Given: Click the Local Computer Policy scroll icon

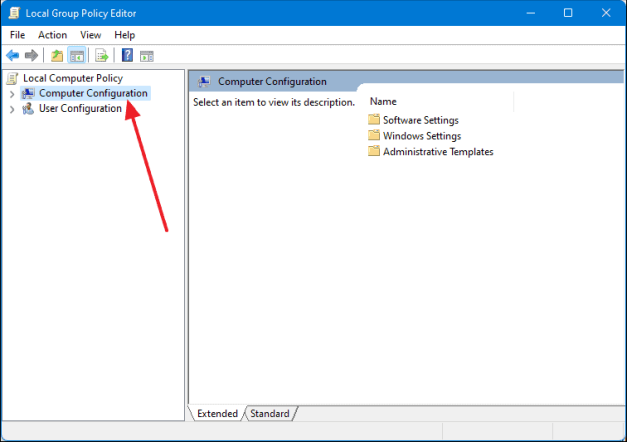Looking at the screenshot, I should 13,78.
